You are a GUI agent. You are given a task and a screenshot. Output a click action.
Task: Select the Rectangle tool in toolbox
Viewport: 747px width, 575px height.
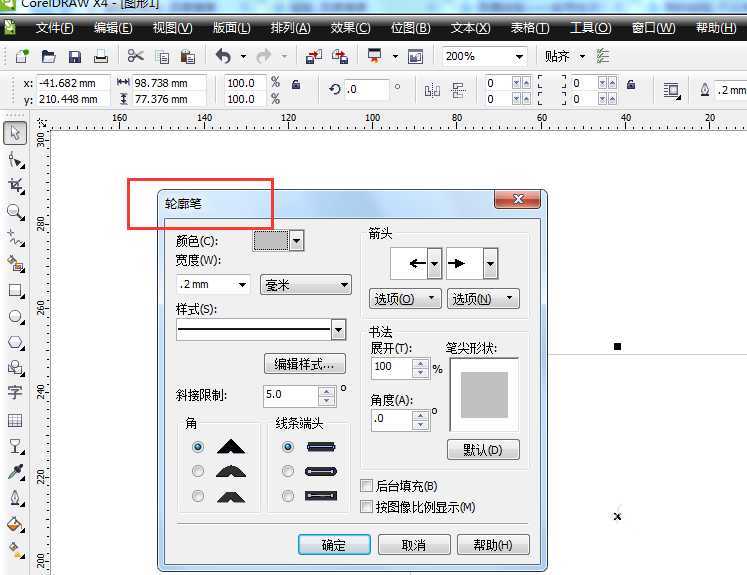(15, 291)
